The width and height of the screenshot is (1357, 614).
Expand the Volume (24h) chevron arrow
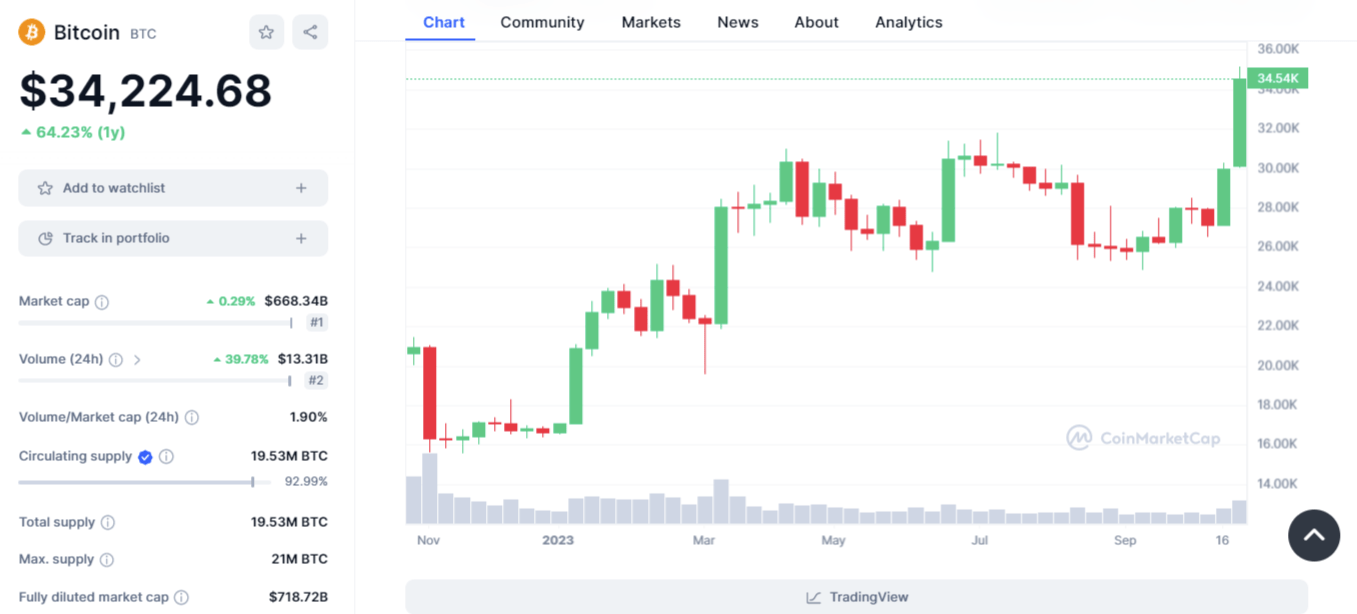(137, 360)
